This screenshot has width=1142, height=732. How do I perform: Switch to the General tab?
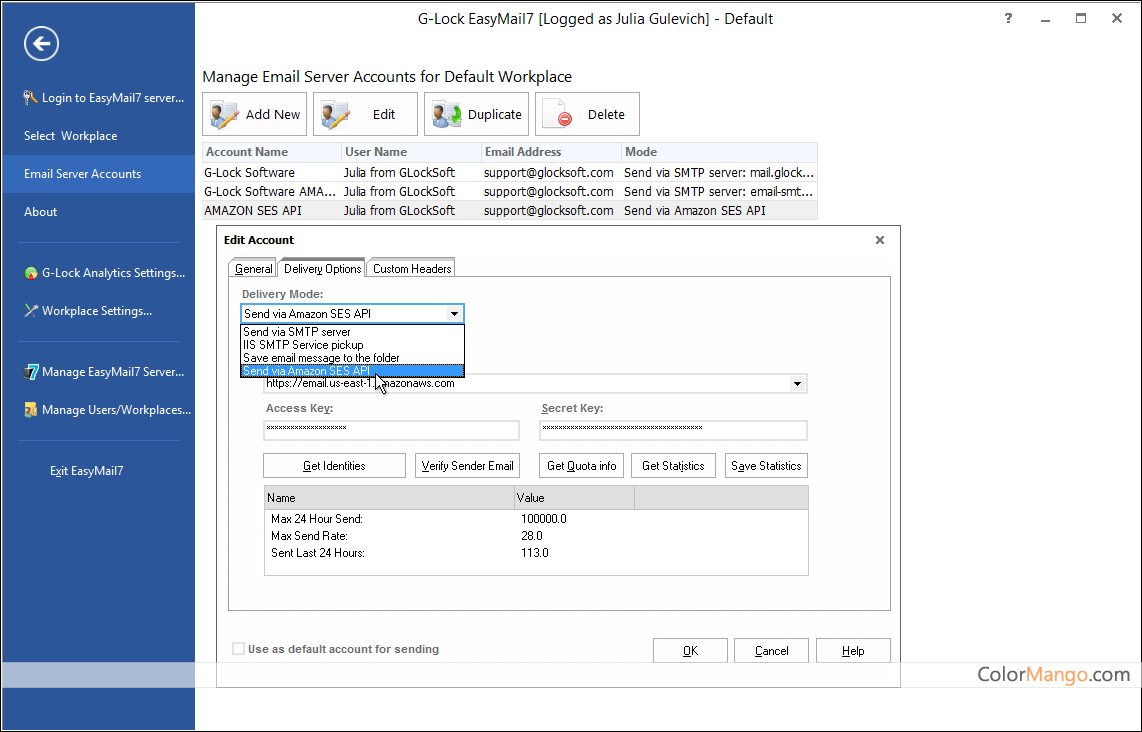coord(253,269)
